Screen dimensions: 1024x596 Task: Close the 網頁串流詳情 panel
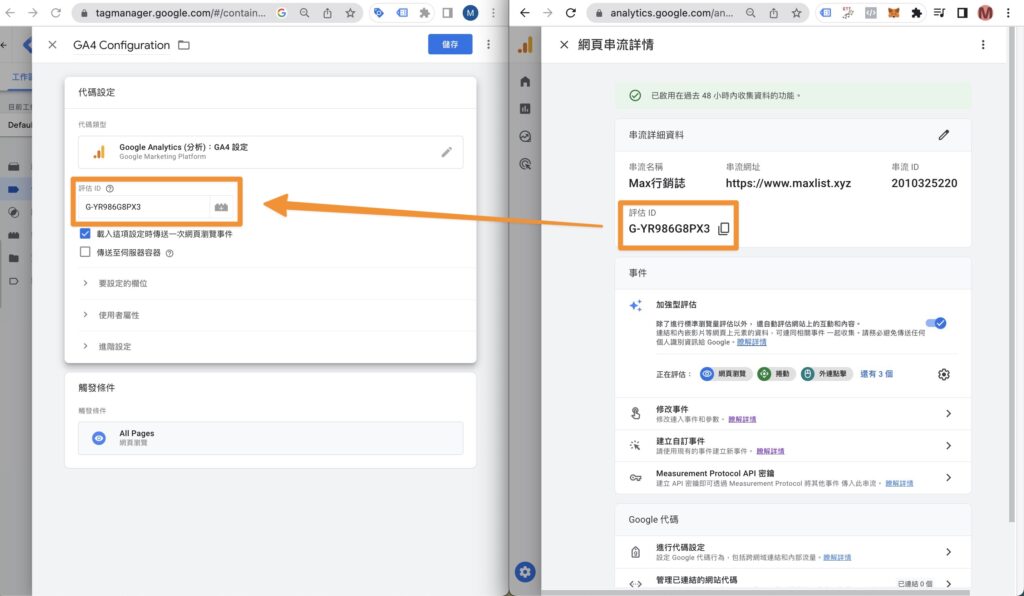pyautogui.click(x=564, y=44)
